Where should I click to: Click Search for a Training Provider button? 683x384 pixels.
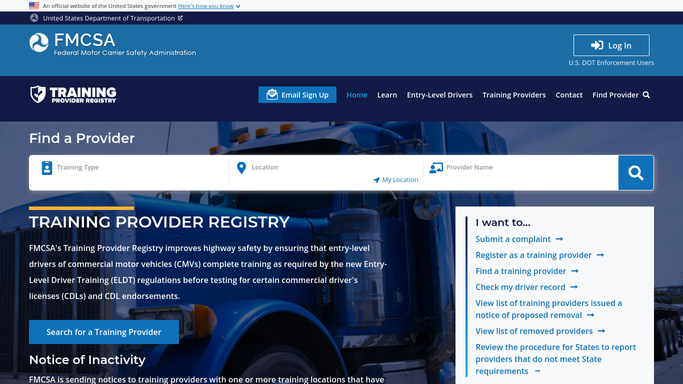[104, 332]
